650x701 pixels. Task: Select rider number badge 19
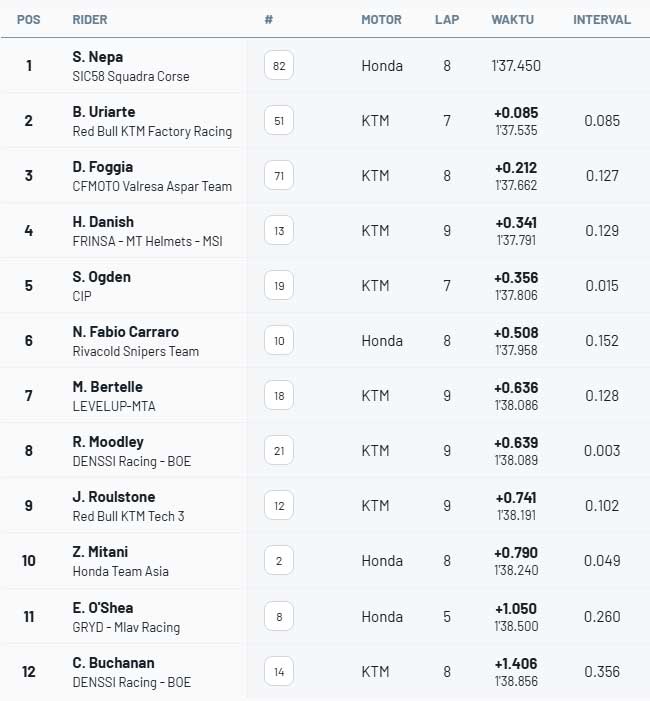point(279,285)
